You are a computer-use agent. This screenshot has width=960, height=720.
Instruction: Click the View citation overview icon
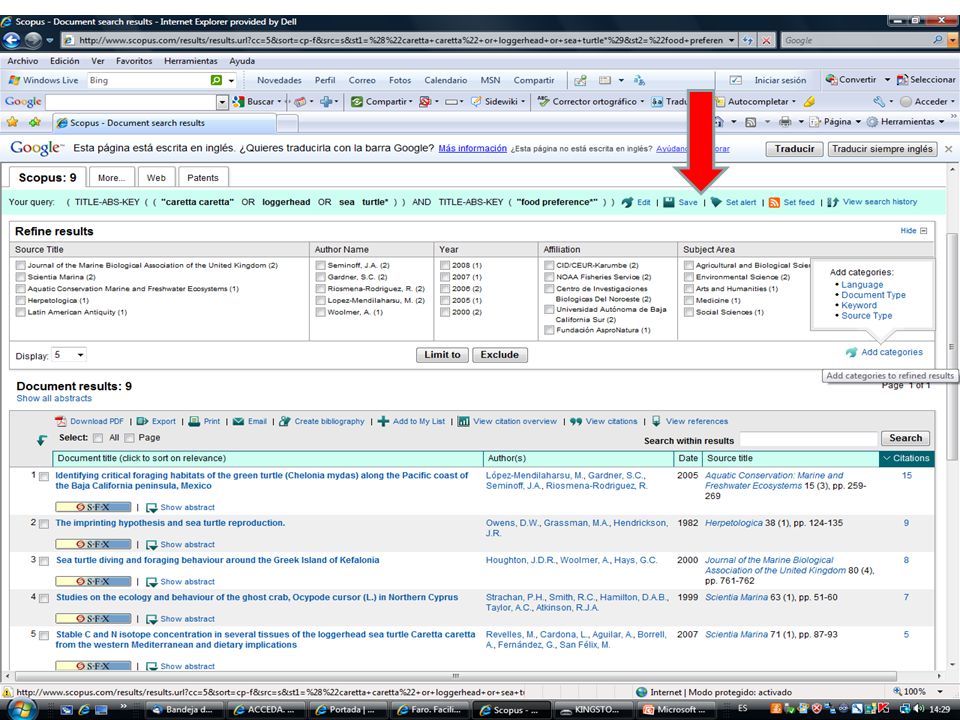(x=463, y=421)
